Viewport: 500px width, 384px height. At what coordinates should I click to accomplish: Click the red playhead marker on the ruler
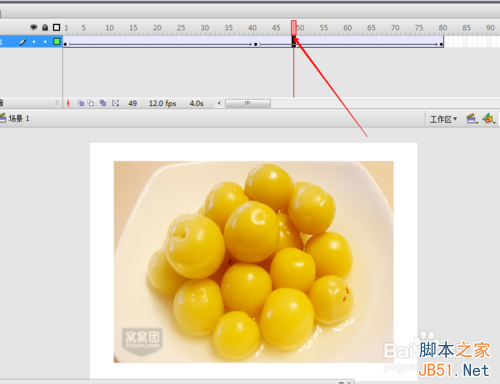click(294, 27)
